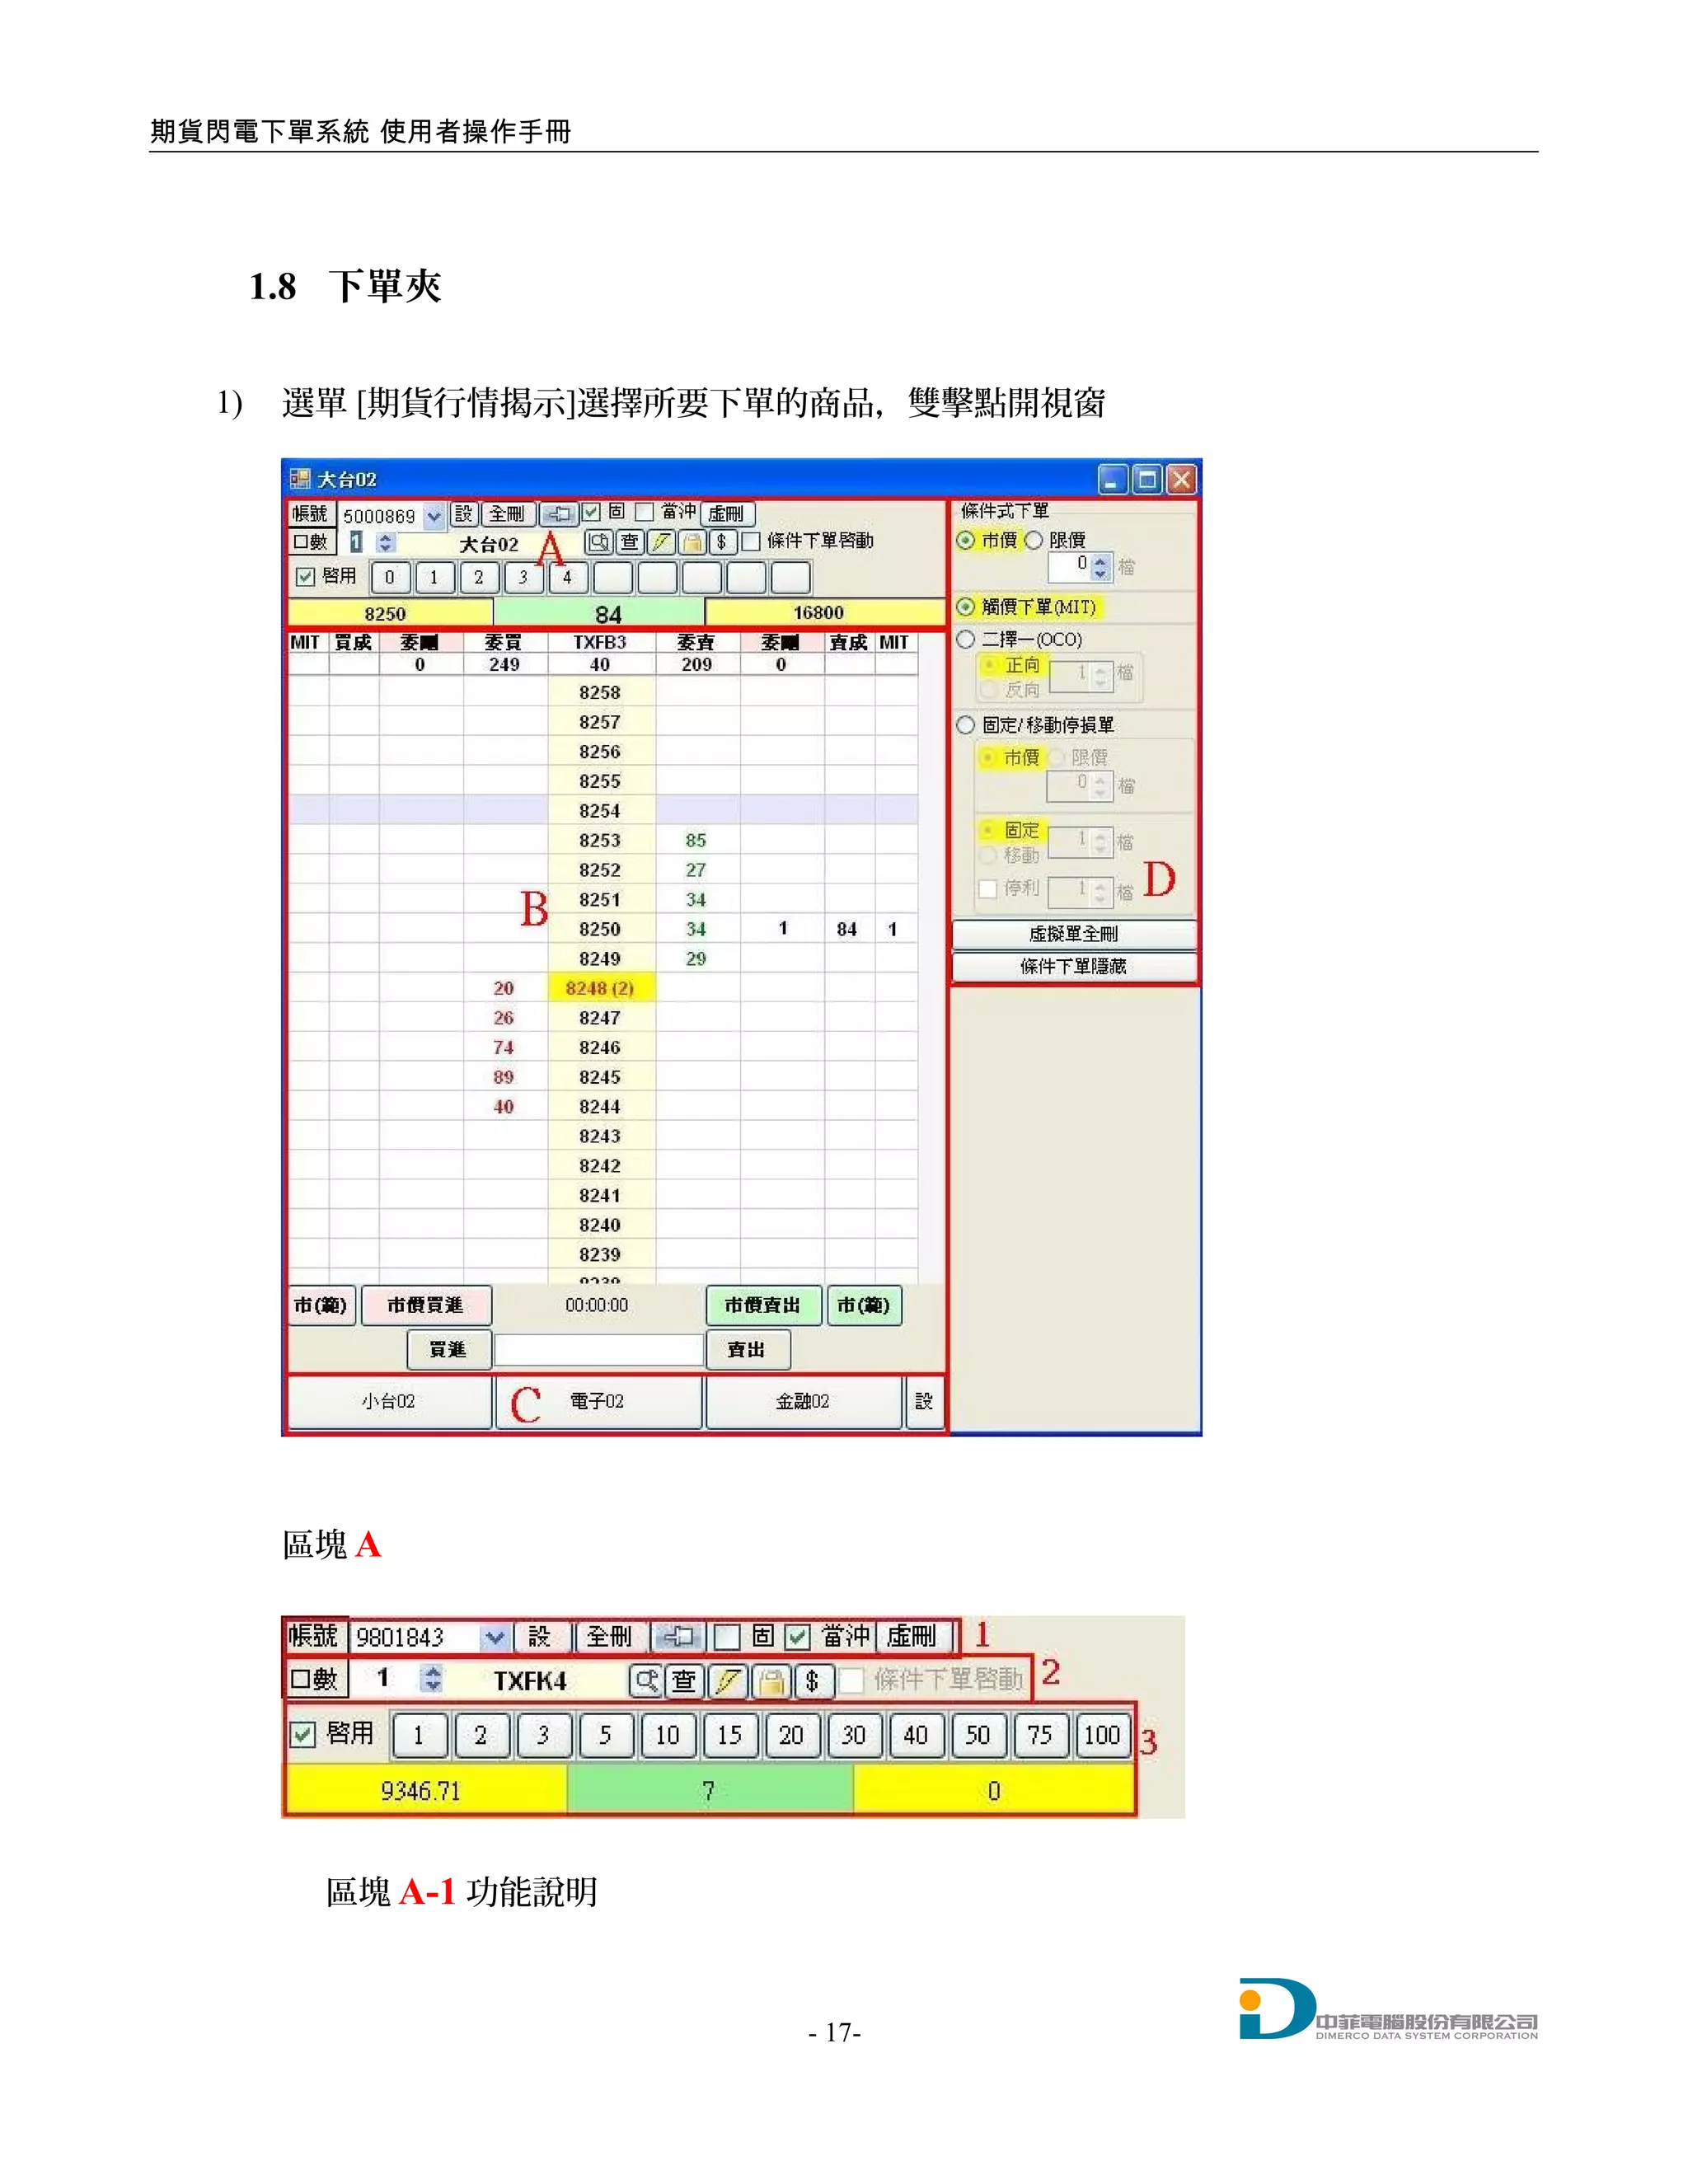Click the 查 query icon in 大台02 window
Screen dimensions: 1688x2184
pos(629,542)
